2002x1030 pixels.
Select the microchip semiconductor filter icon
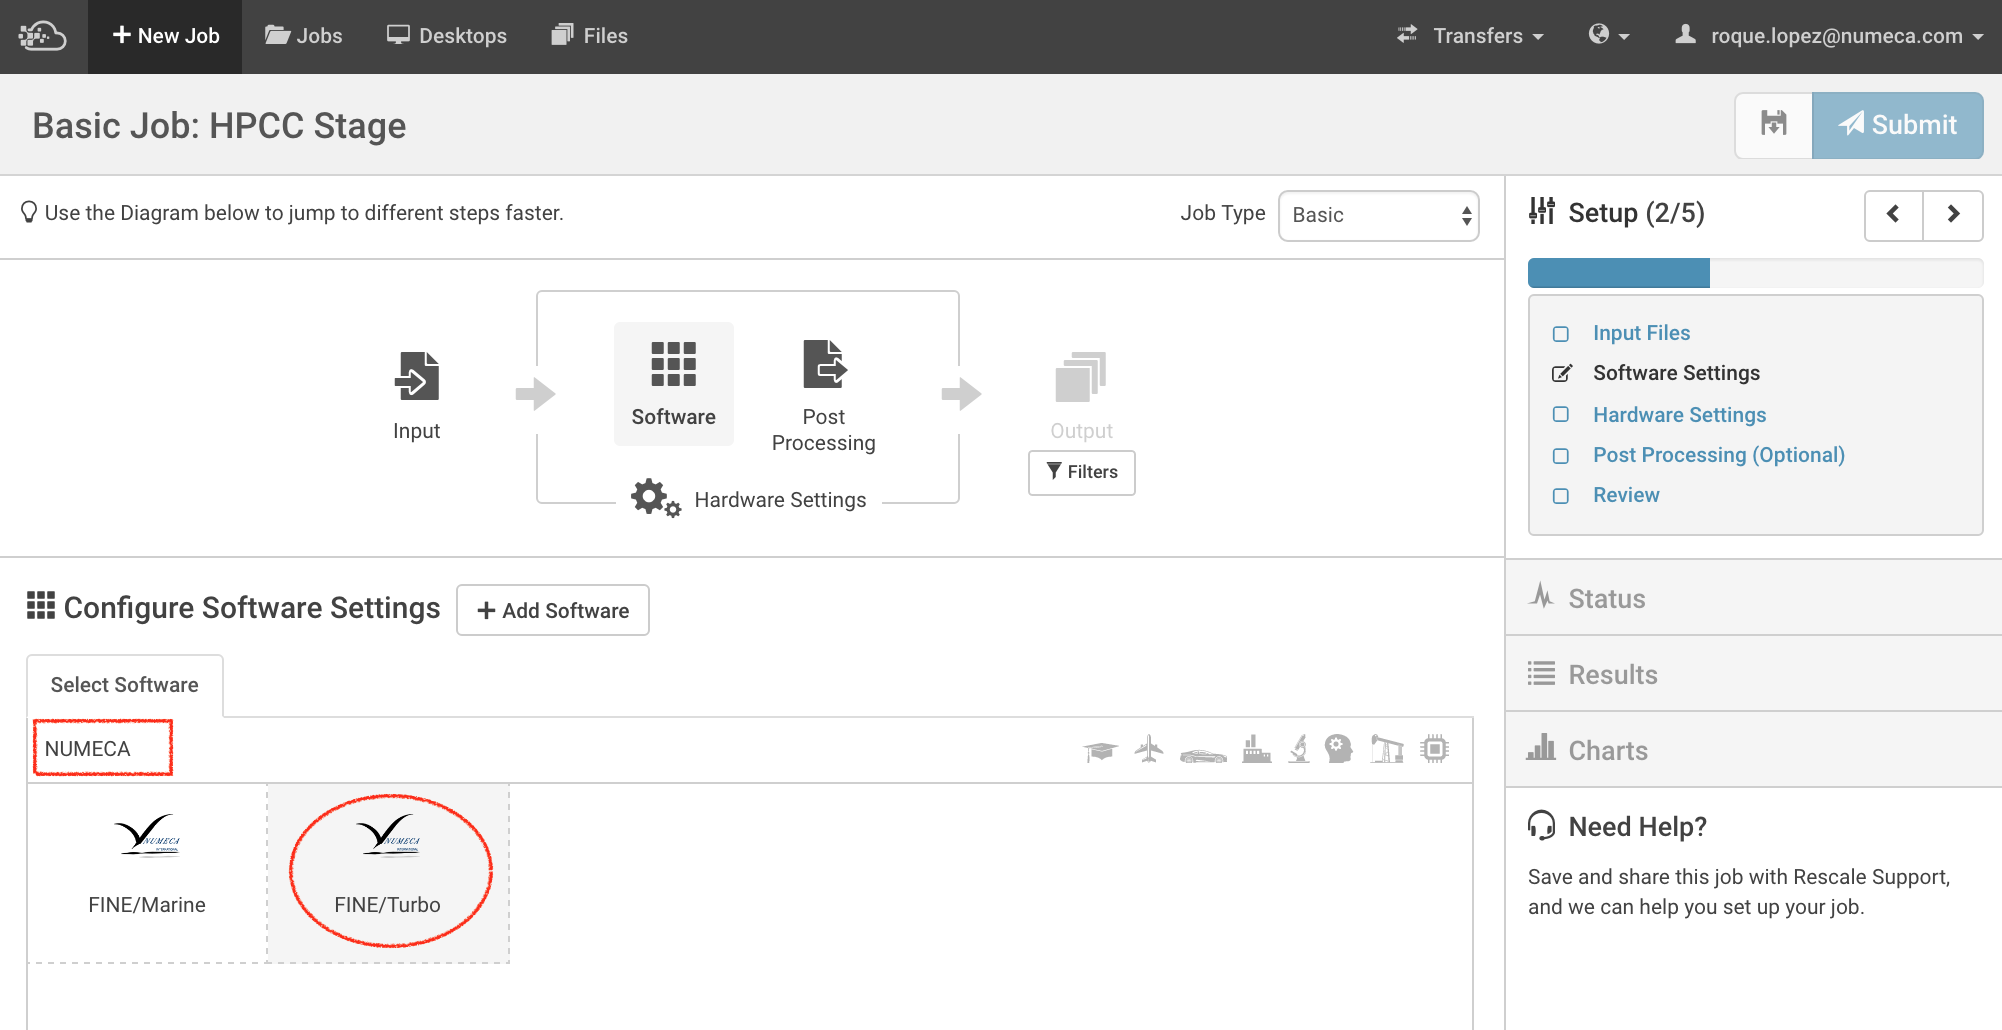click(1435, 749)
